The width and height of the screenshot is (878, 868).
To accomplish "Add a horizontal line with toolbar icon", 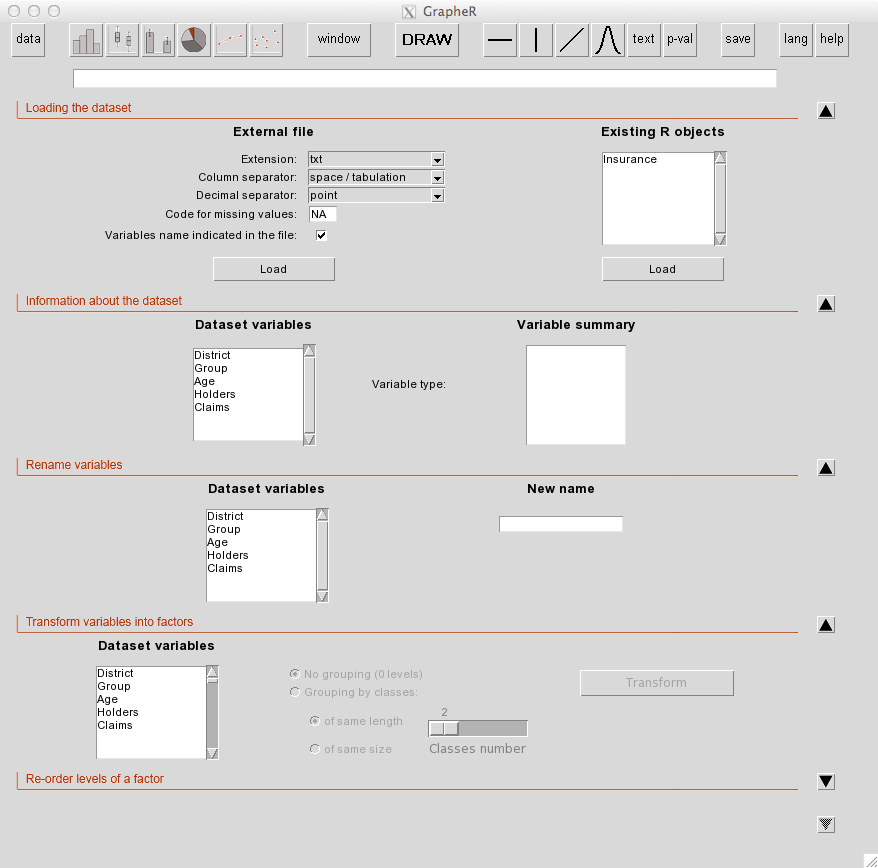I will tap(500, 40).
